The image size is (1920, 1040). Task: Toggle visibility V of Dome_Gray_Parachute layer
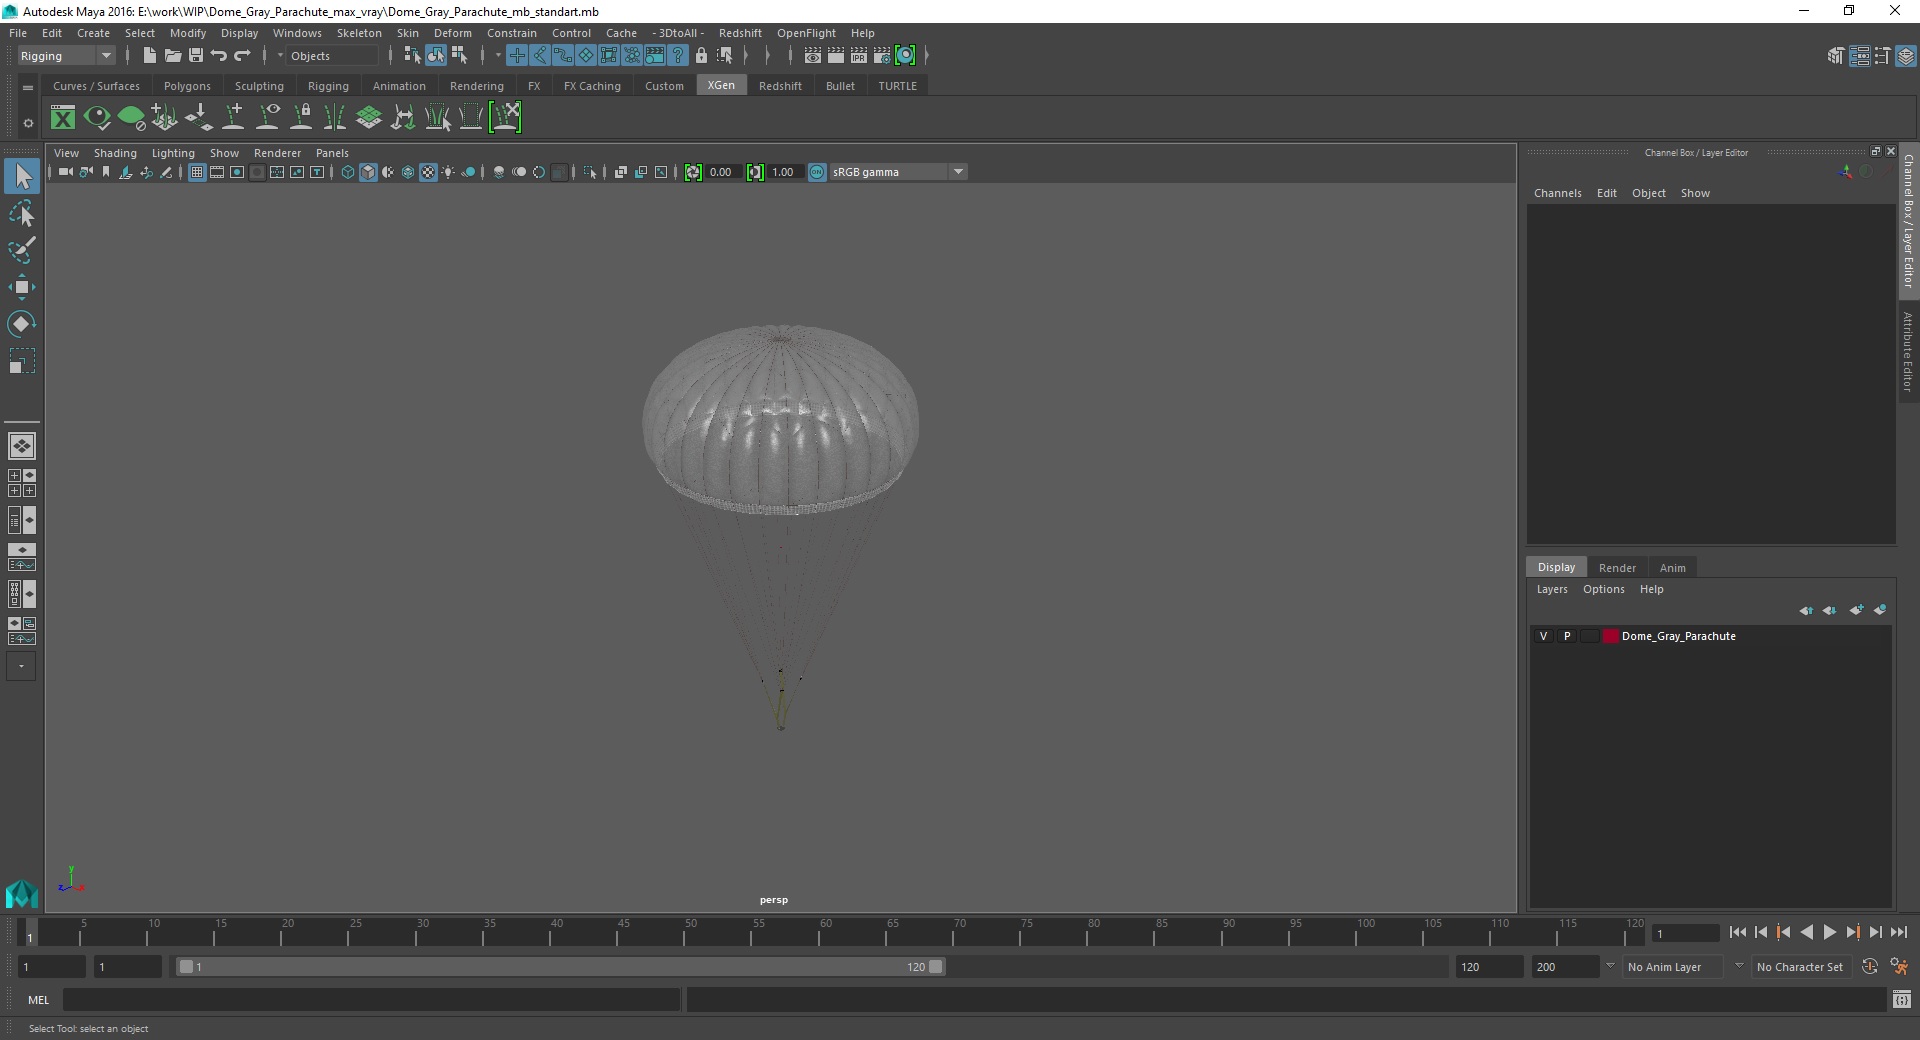[x=1543, y=636]
